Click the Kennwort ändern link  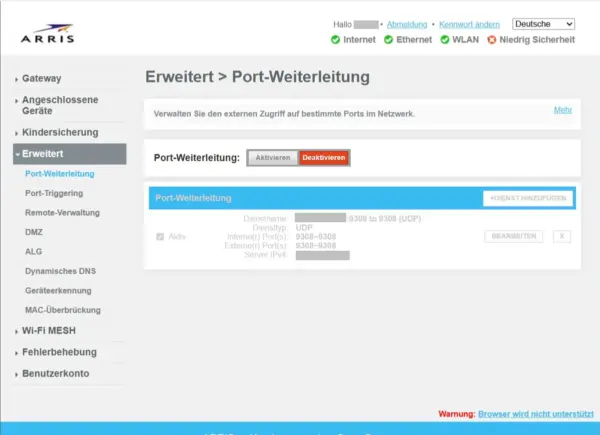[x=469, y=24]
